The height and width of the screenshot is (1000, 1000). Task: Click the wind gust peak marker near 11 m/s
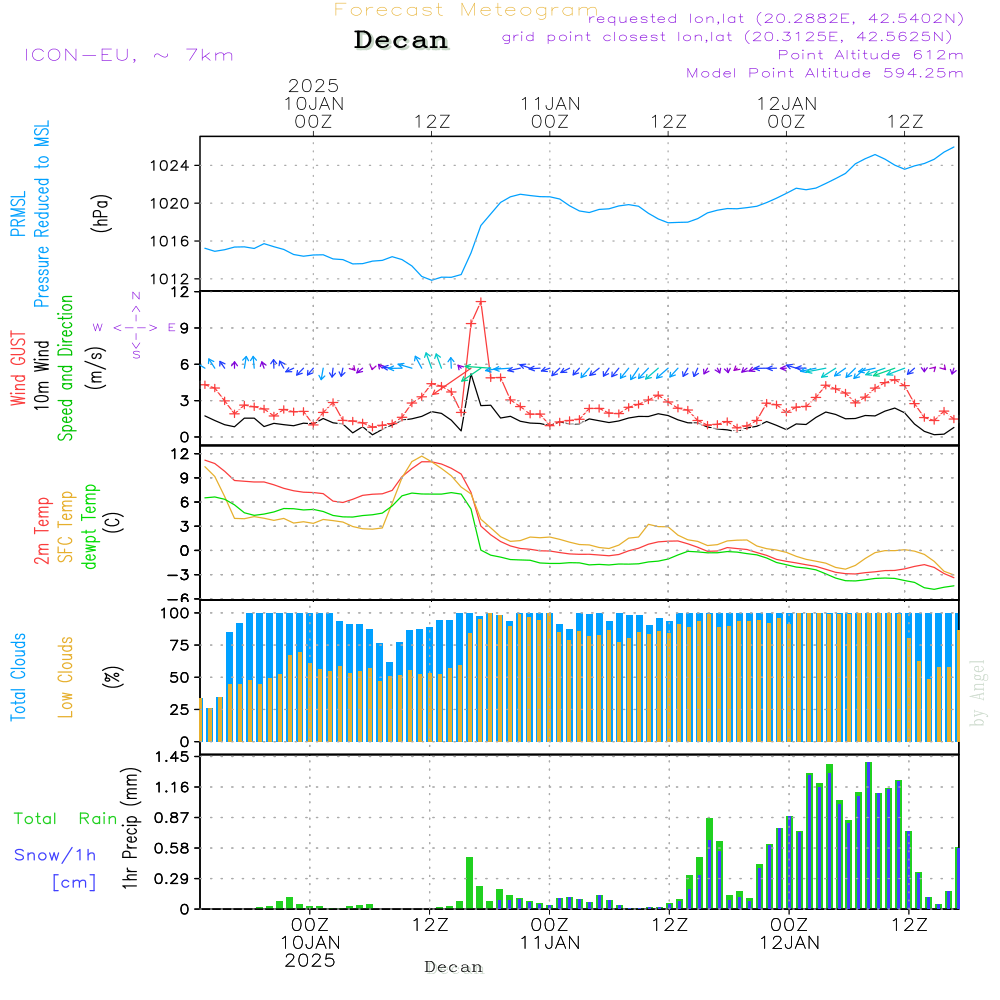[481, 302]
